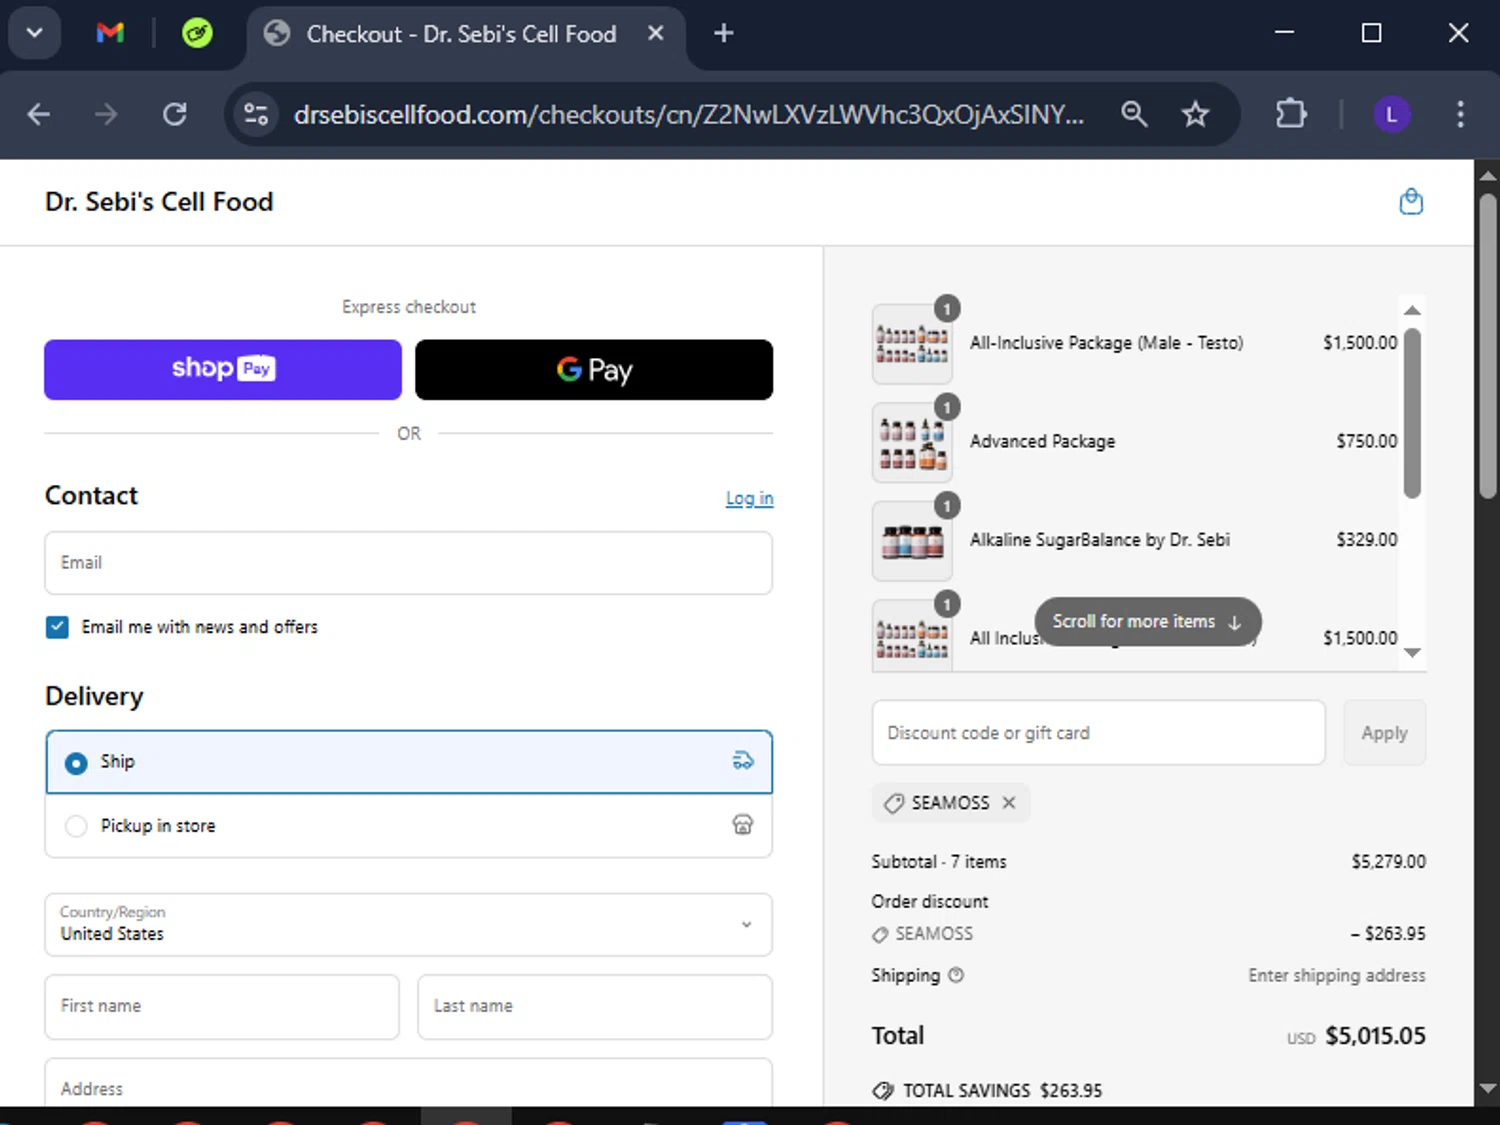Open the Chrome profile avatar L
The image size is (1500, 1125).
(x=1391, y=114)
